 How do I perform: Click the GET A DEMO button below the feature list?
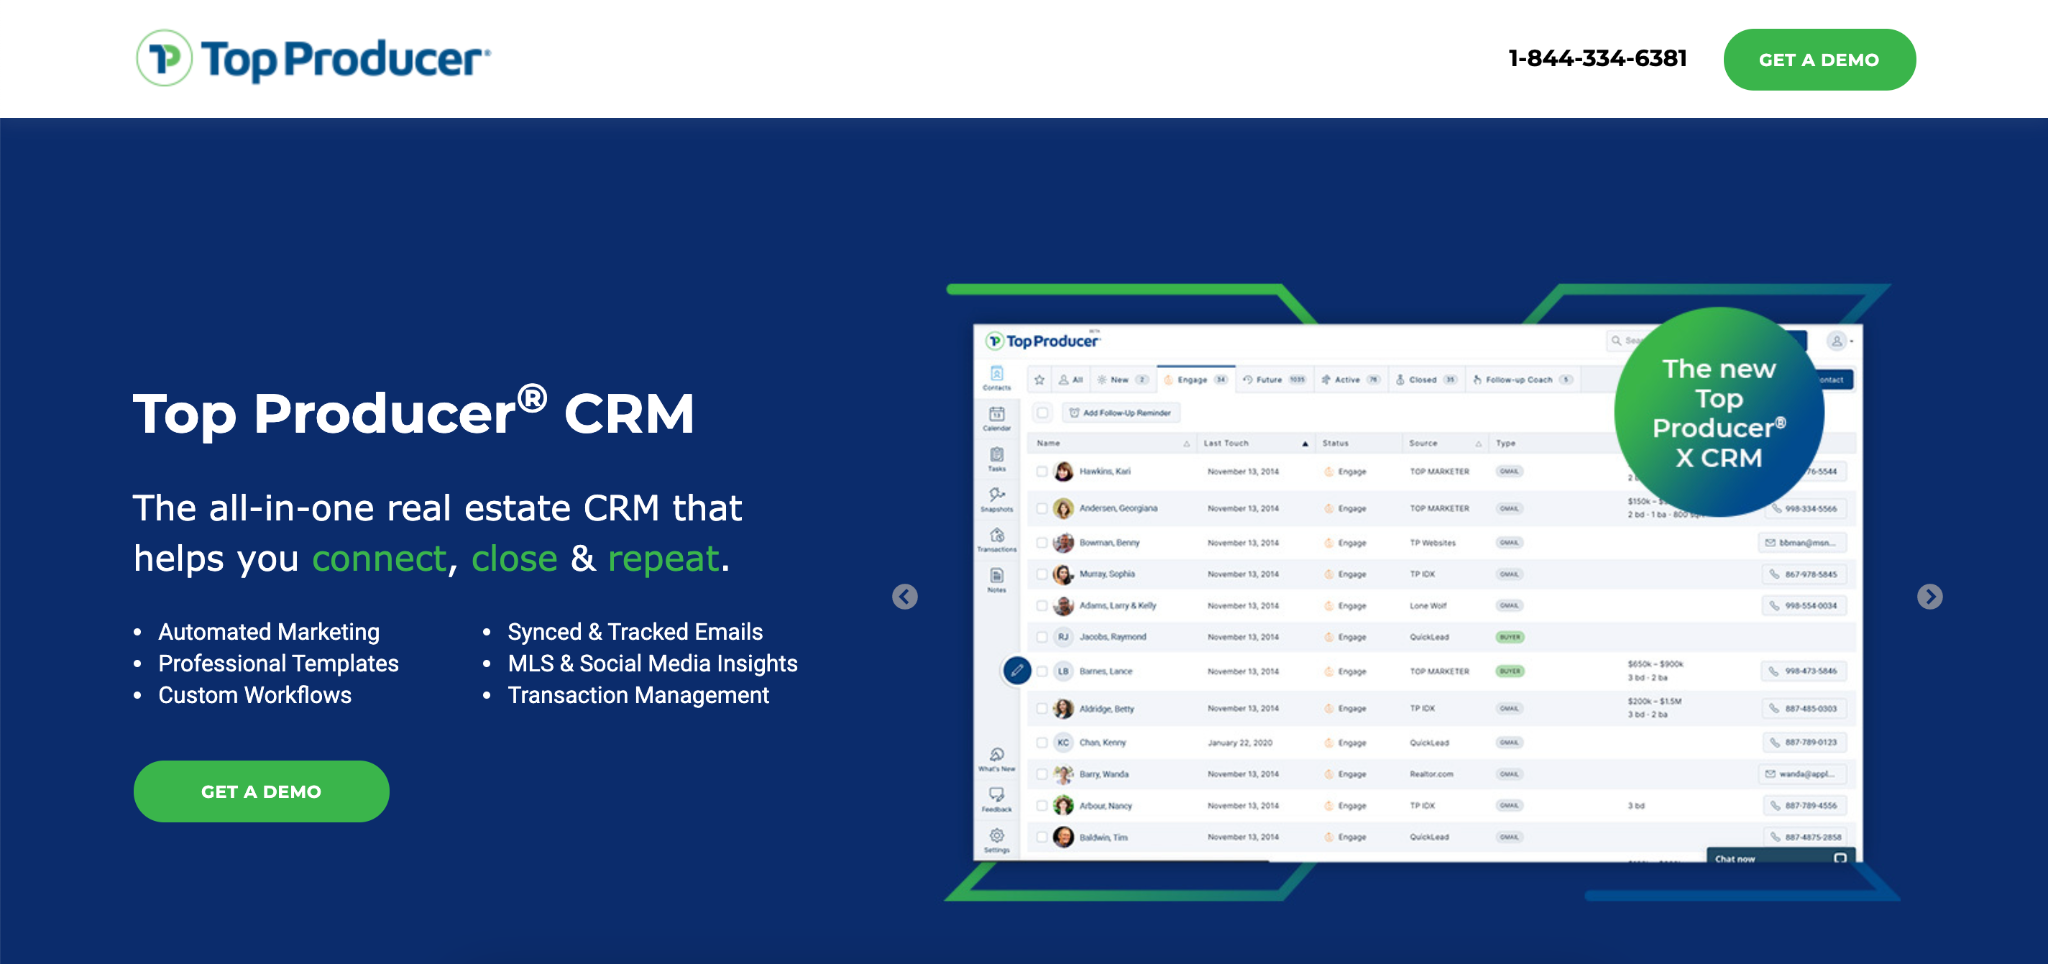pos(261,791)
